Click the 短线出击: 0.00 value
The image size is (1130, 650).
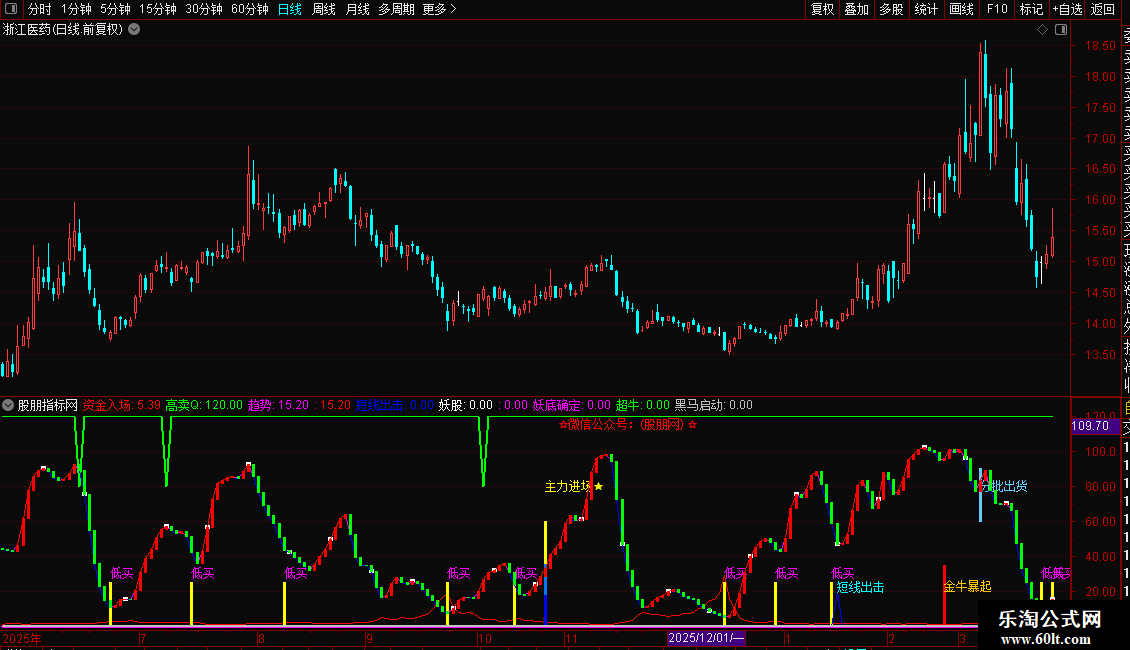pyautogui.click(x=394, y=405)
